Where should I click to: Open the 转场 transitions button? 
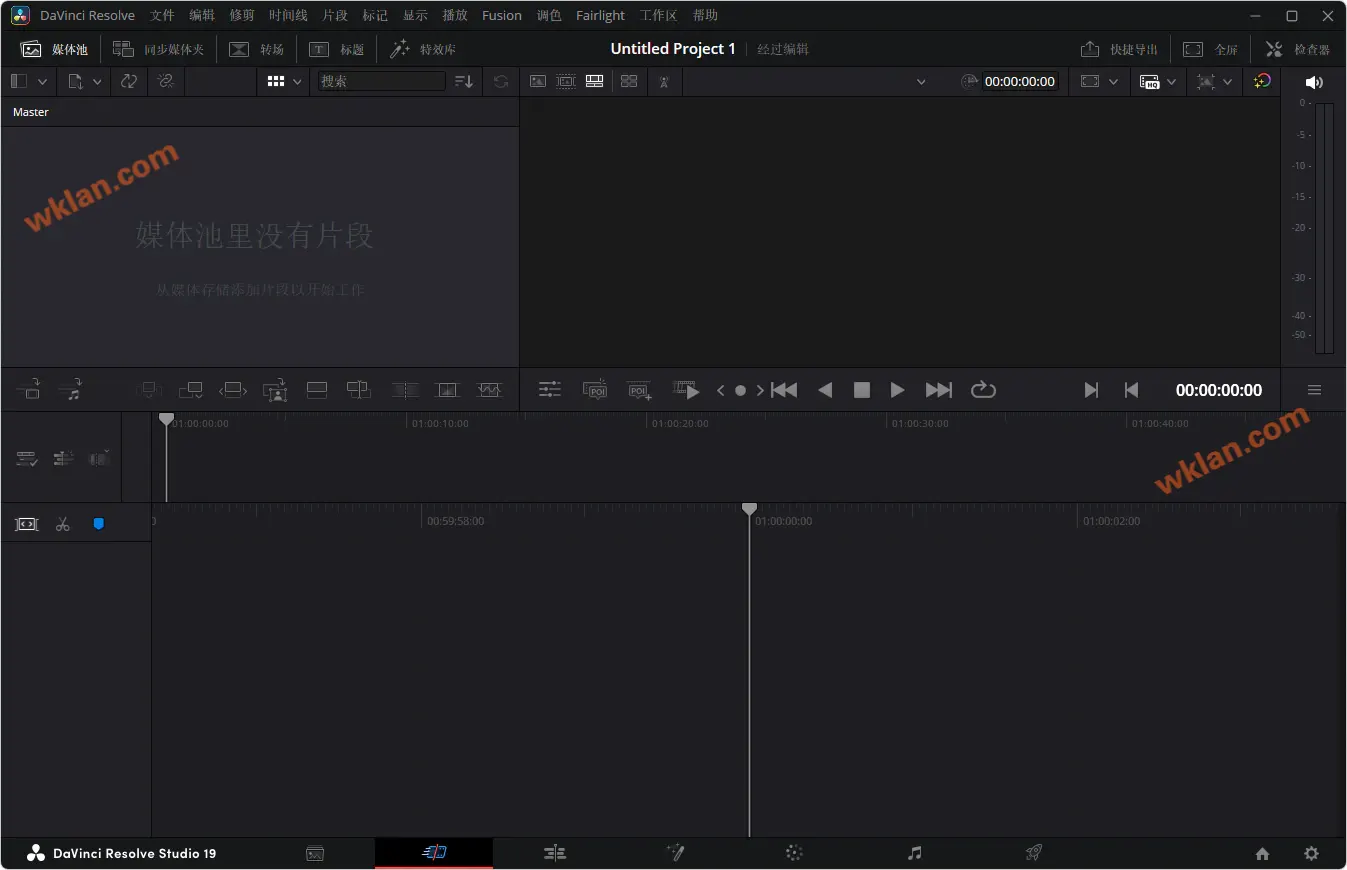pos(257,49)
